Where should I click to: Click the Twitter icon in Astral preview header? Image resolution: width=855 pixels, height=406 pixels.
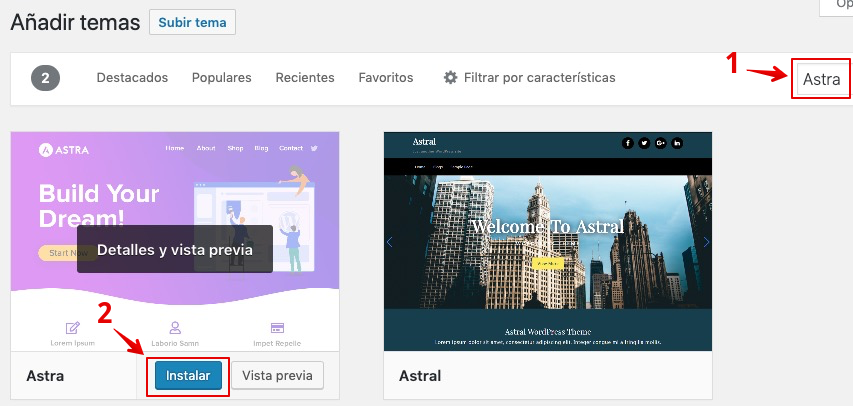point(644,143)
